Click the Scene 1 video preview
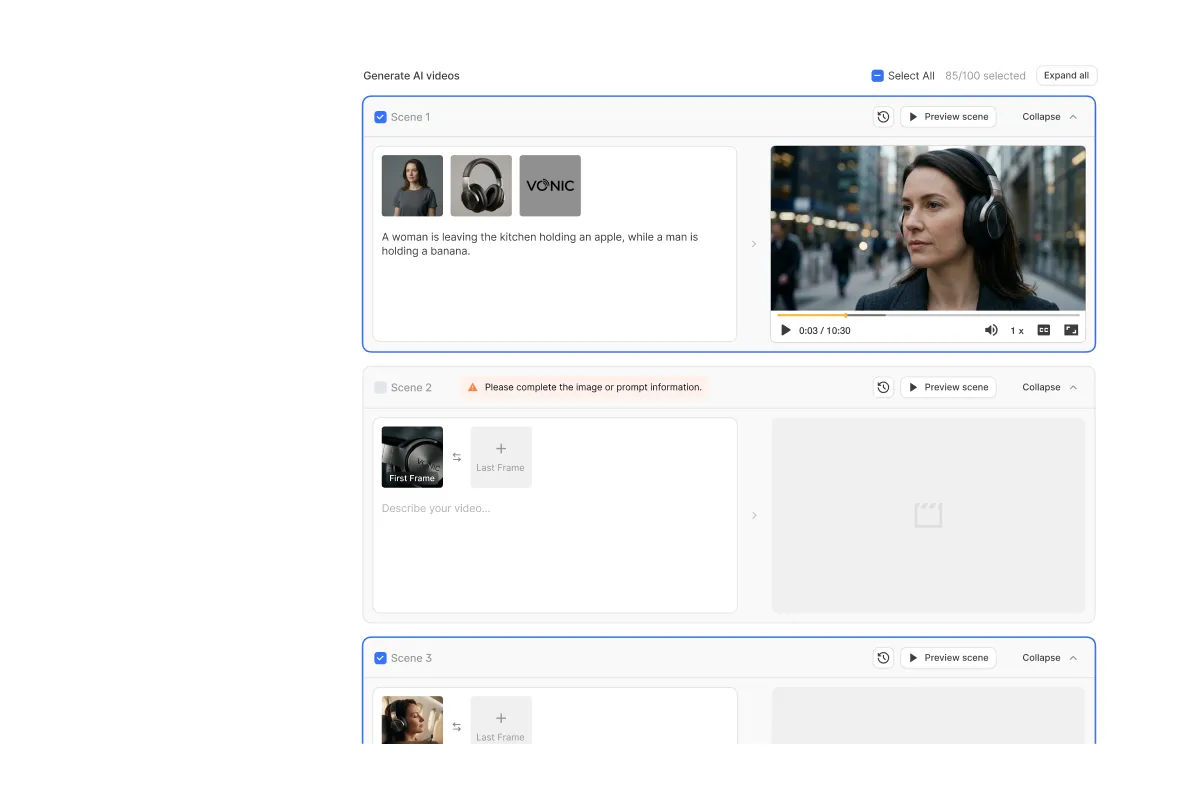 pyautogui.click(x=928, y=228)
